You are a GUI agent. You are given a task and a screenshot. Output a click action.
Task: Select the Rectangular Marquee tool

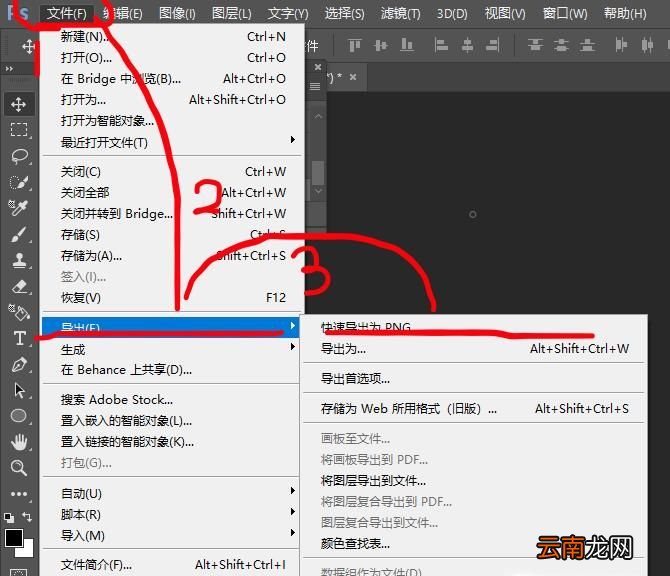[18, 129]
